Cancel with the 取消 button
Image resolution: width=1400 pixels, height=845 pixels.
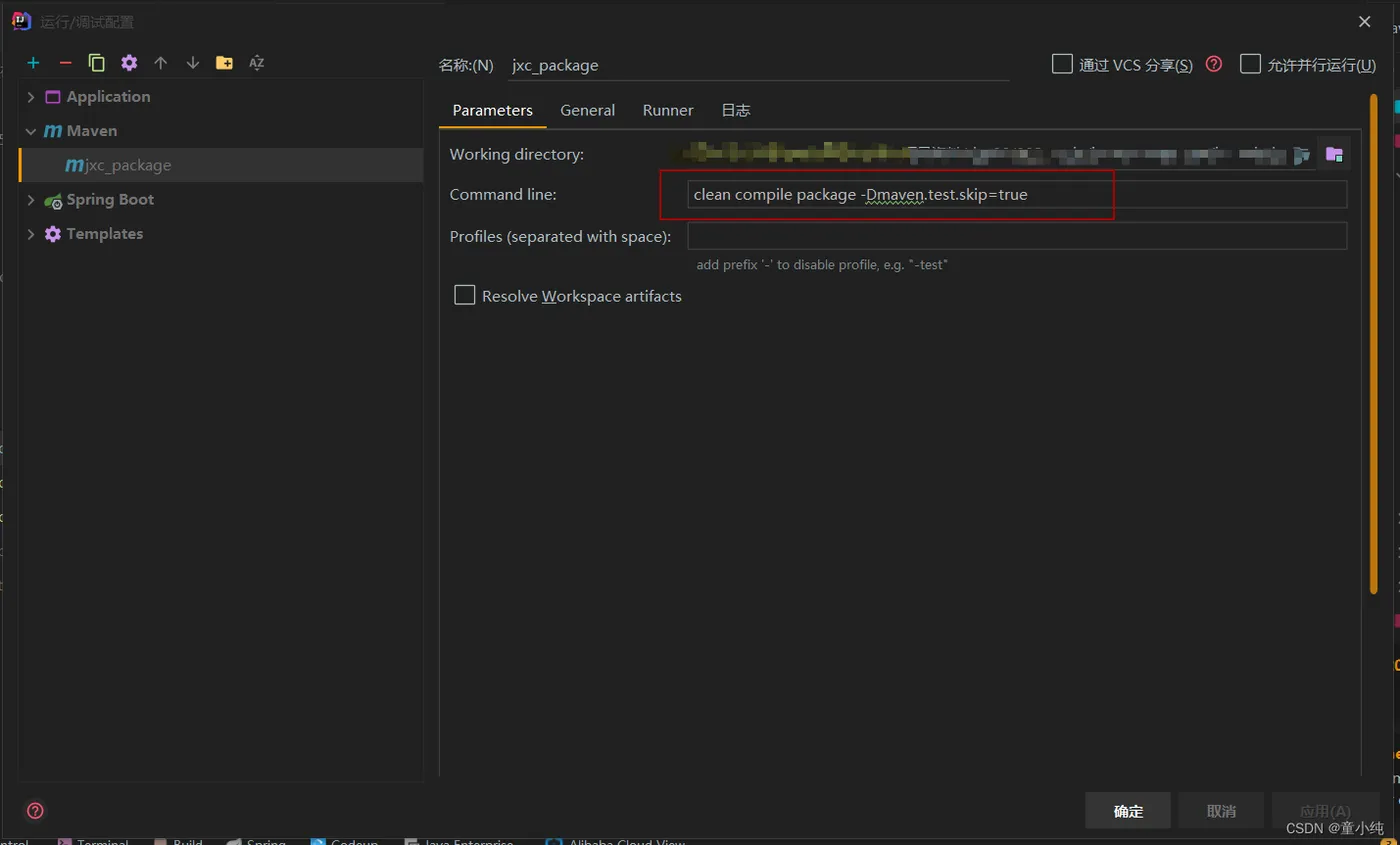click(1221, 811)
